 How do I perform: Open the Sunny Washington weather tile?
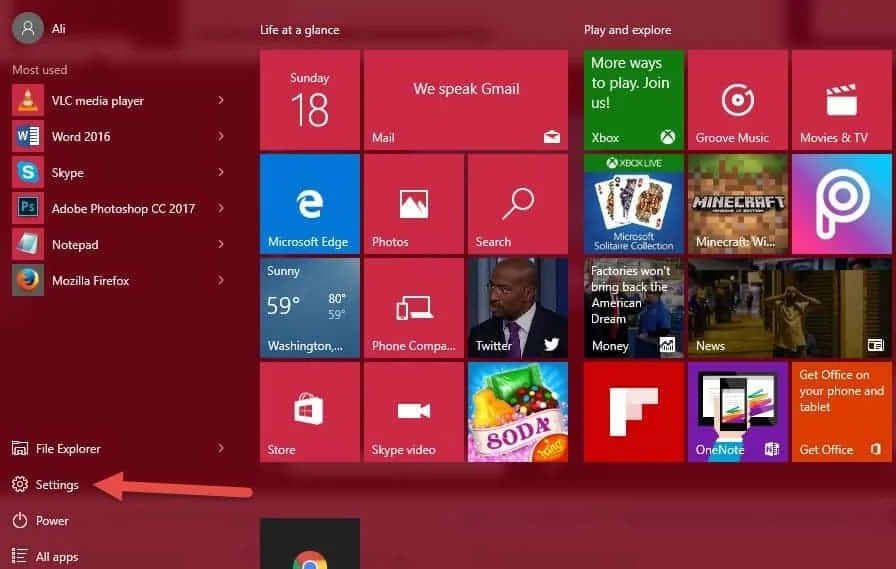coord(309,307)
